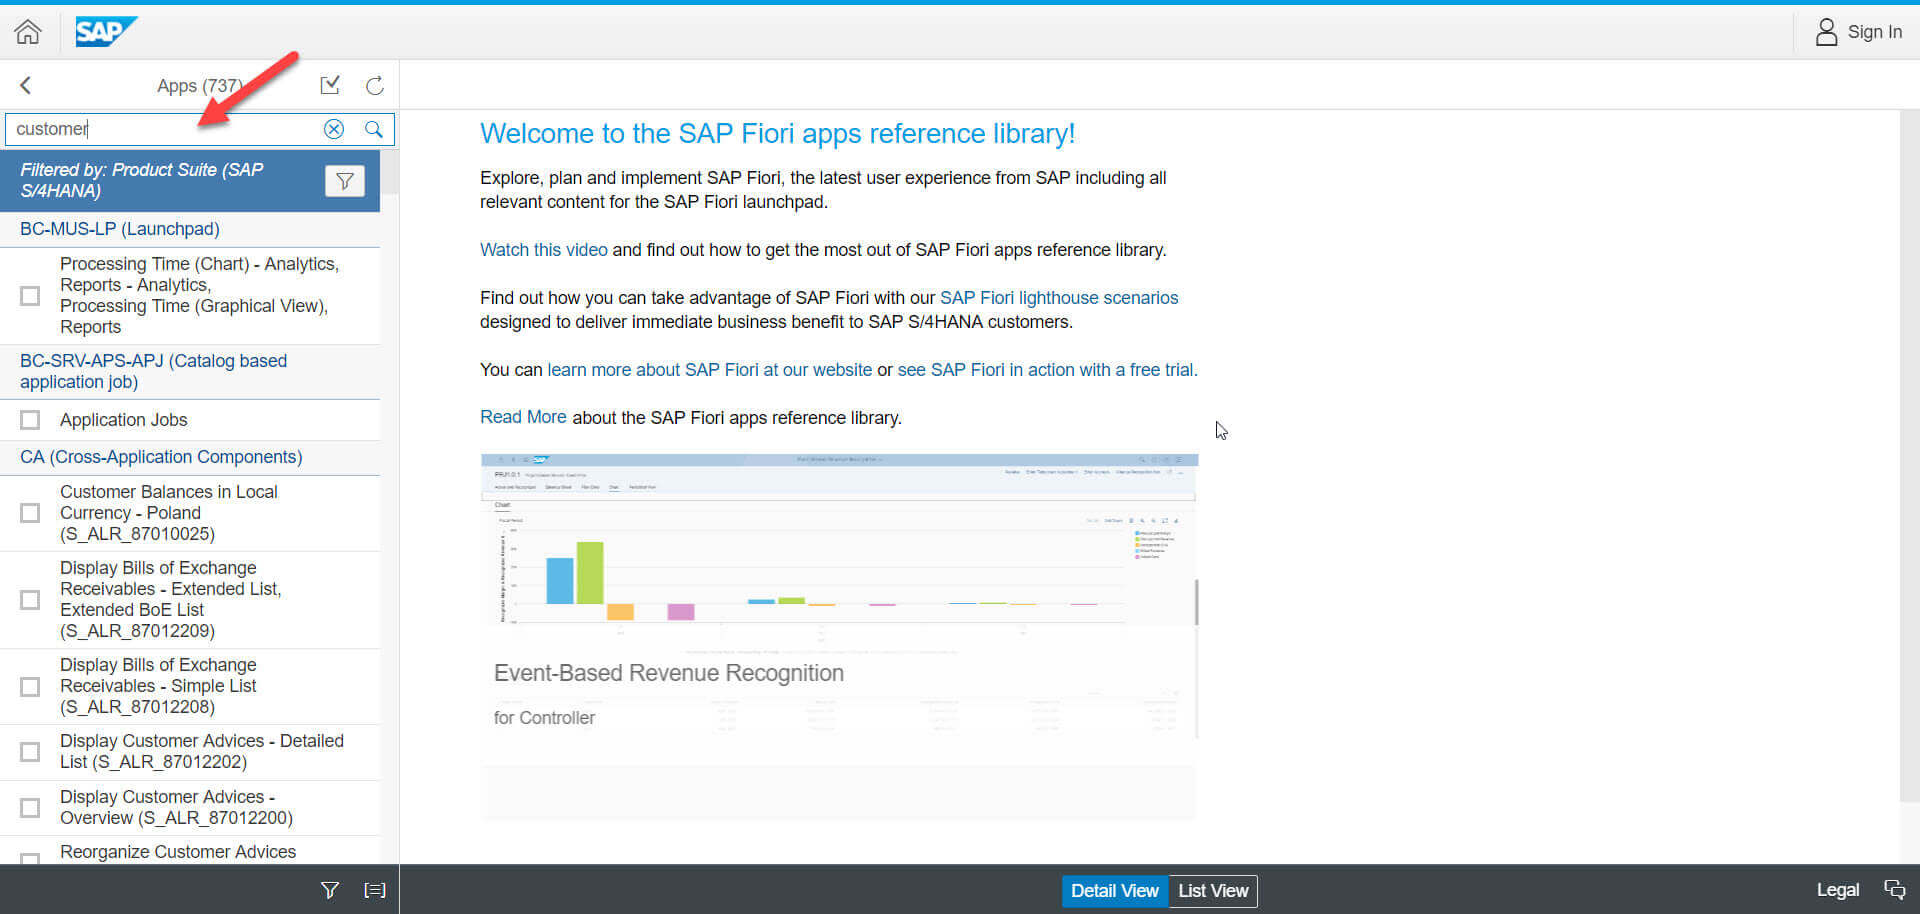Click the copy icon next to Legal
The height and width of the screenshot is (914, 1920).
click(1895, 889)
